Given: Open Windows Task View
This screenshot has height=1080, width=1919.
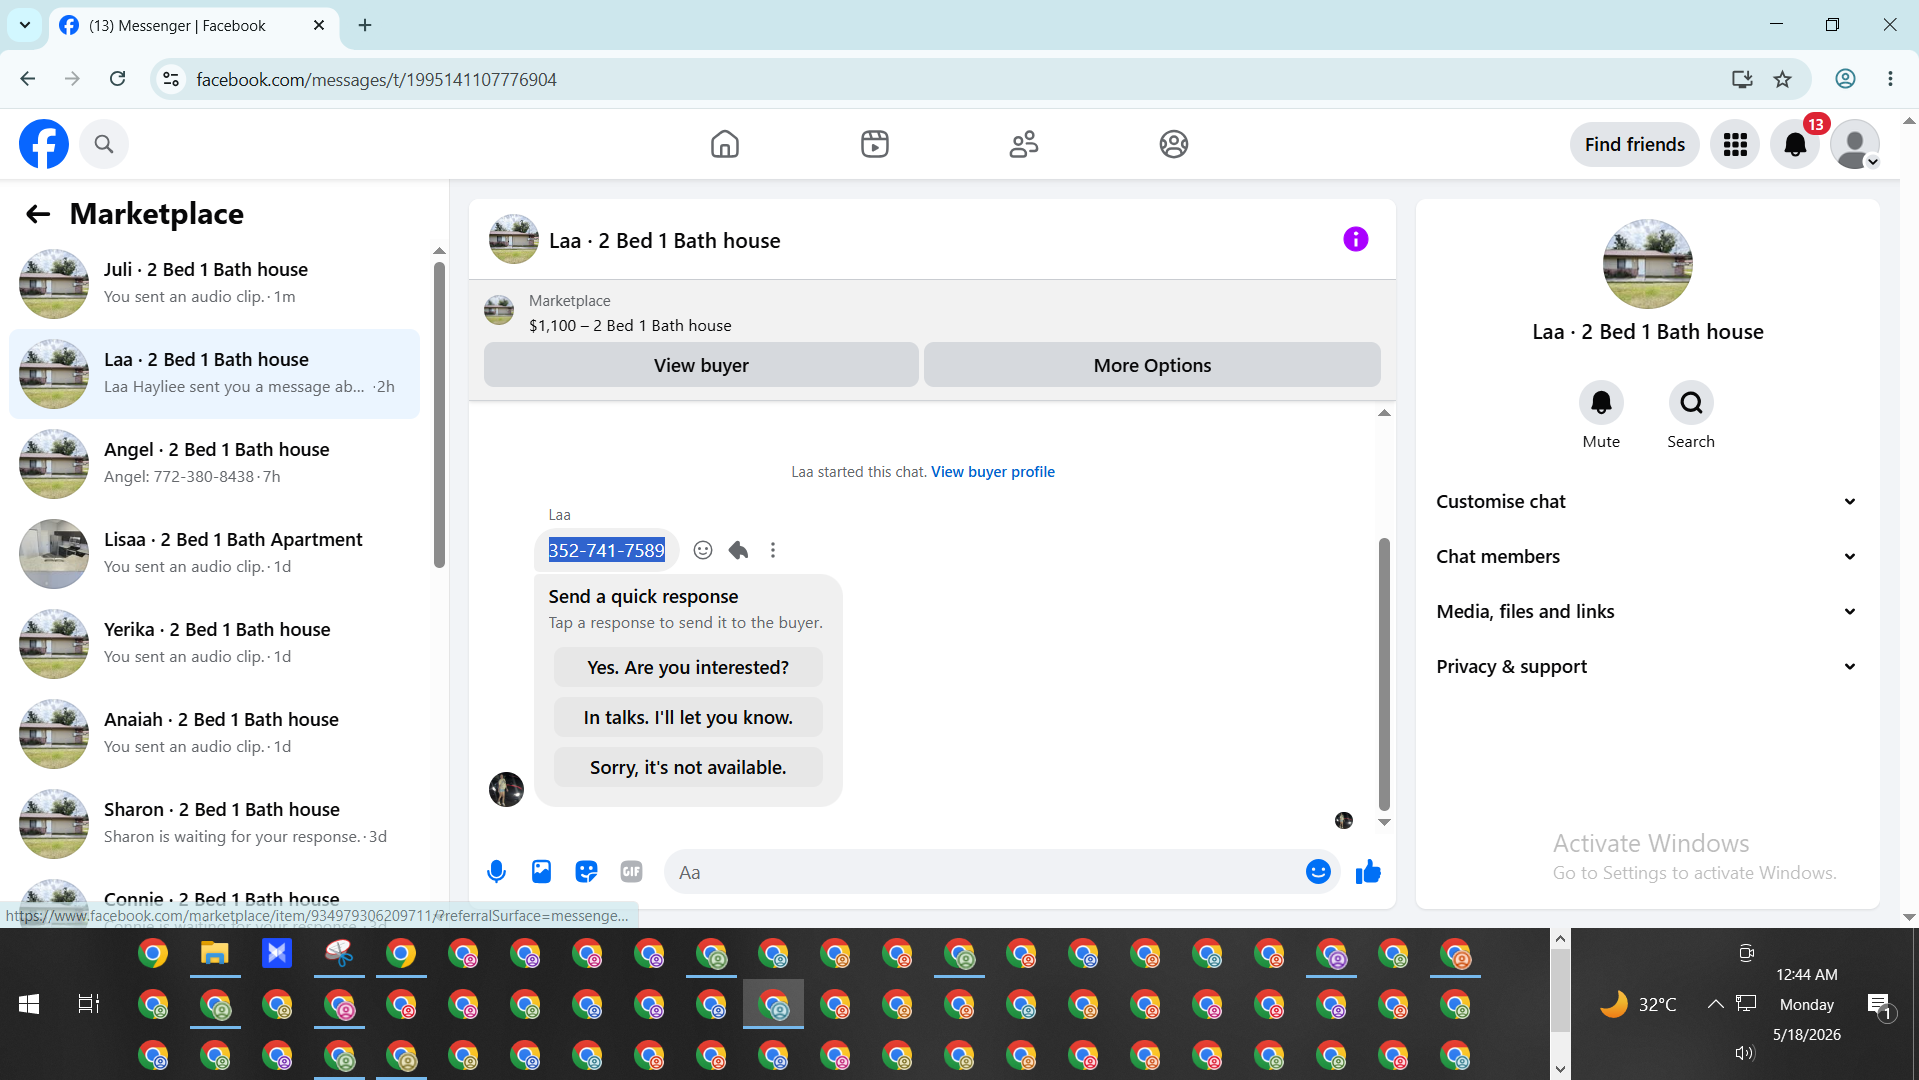Looking at the screenshot, I should click(x=89, y=1004).
